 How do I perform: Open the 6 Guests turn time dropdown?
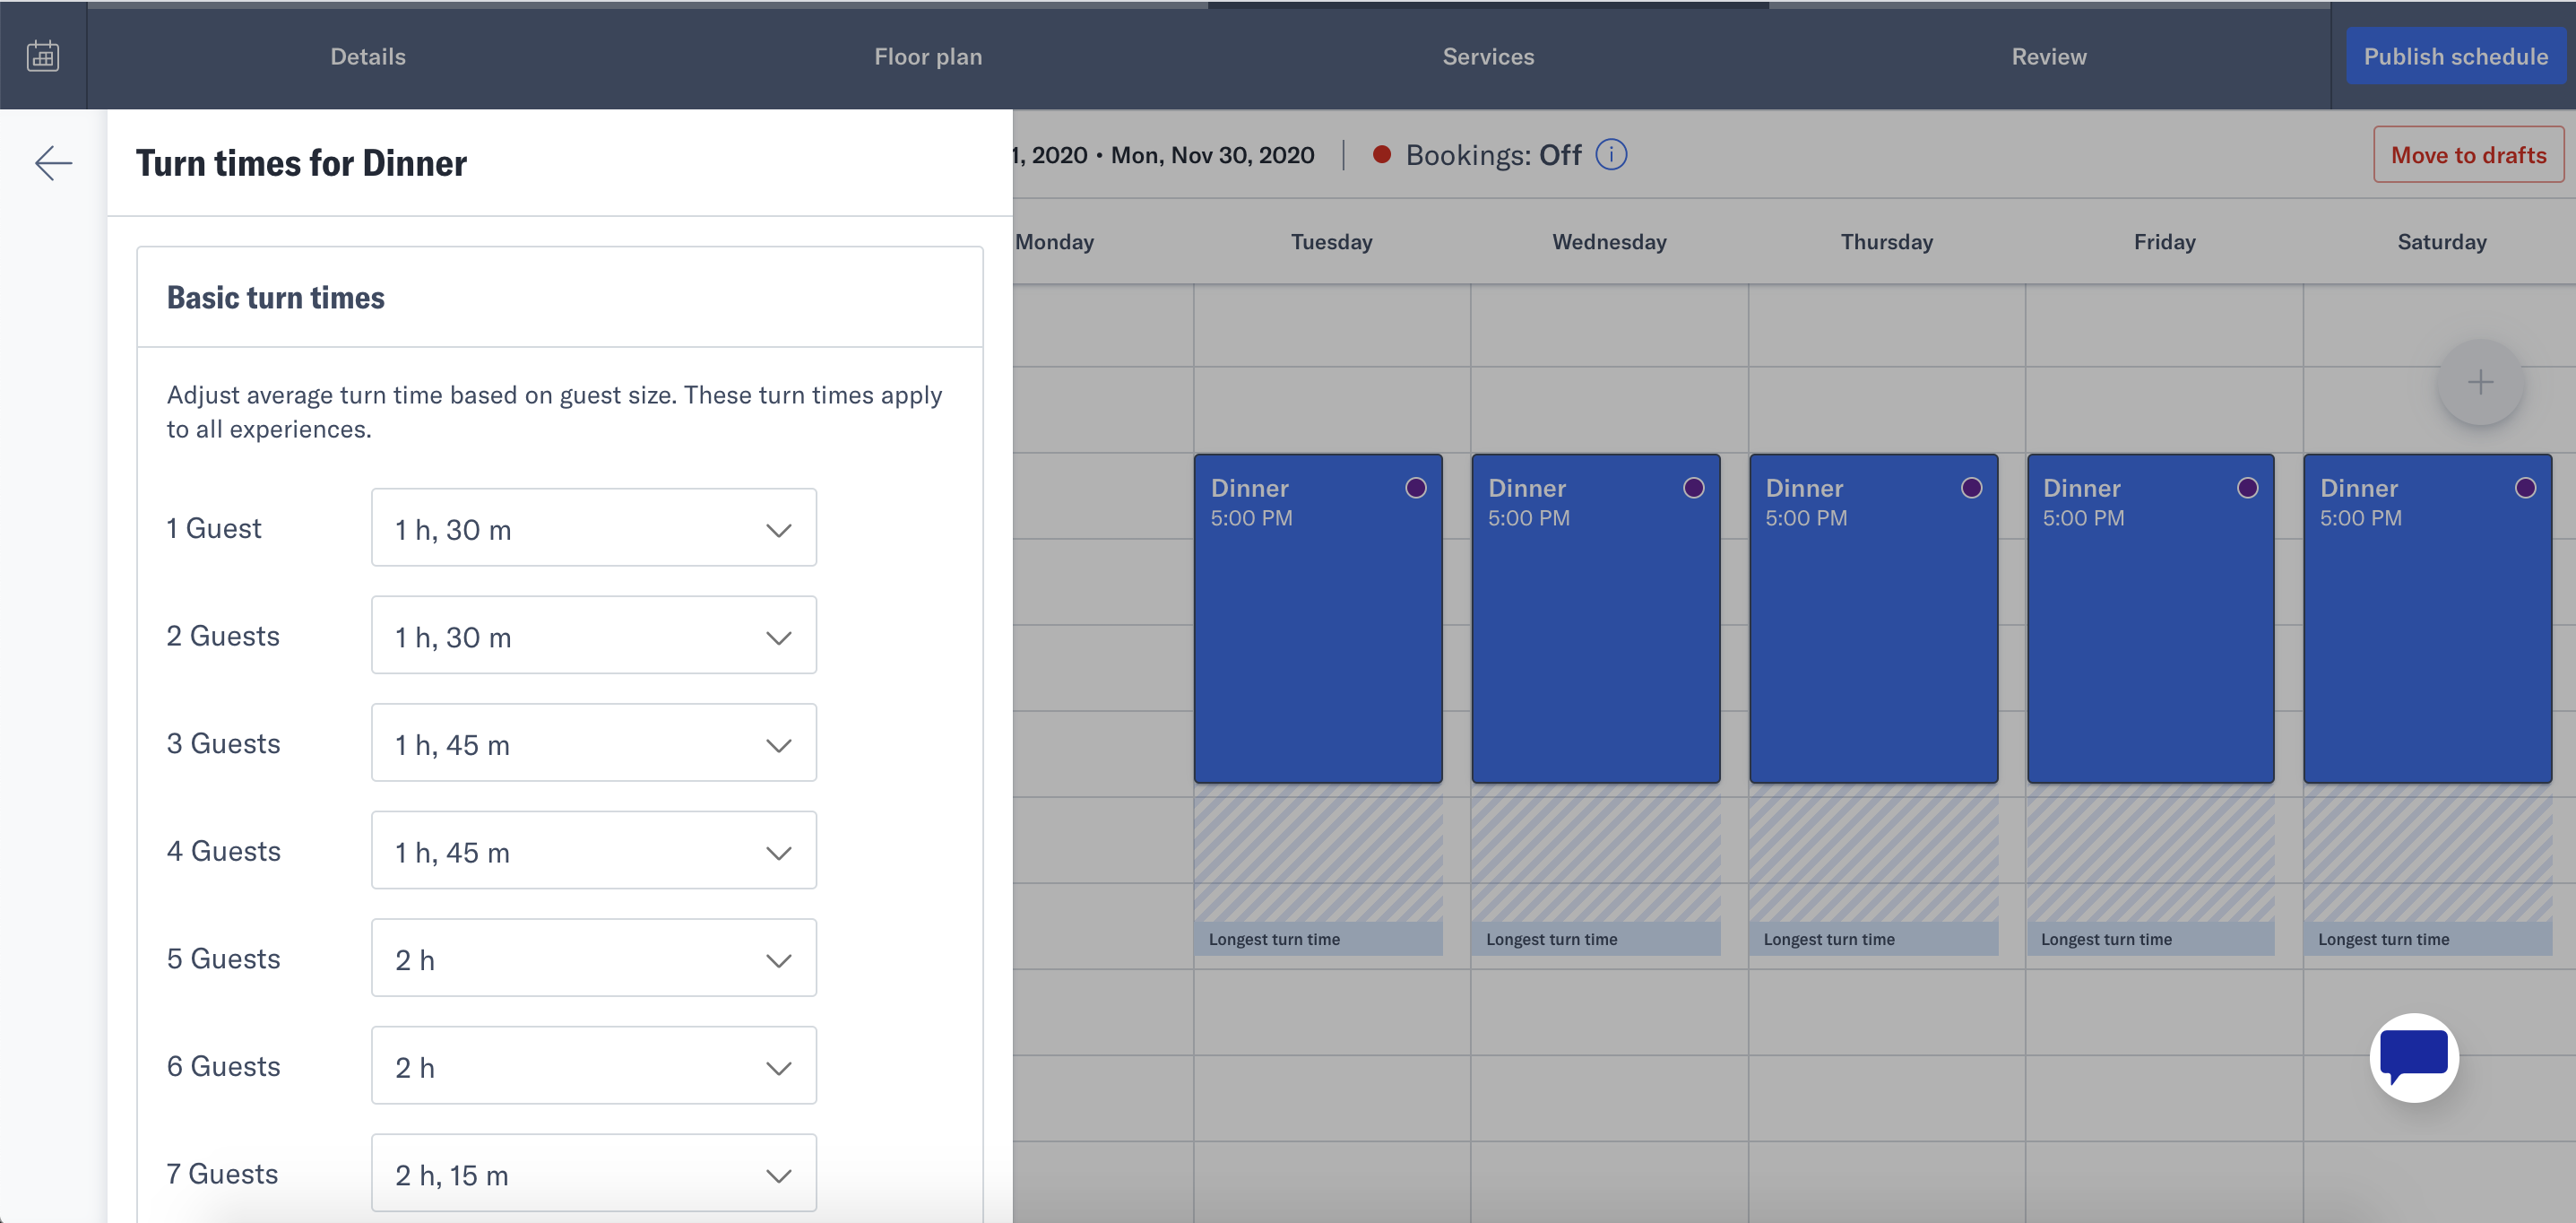tap(594, 1066)
